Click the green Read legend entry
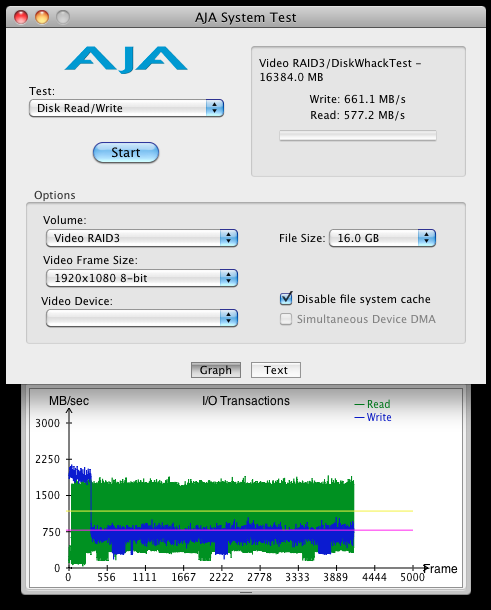This screenshot has height=610, width=491. (x=372, y=404)
